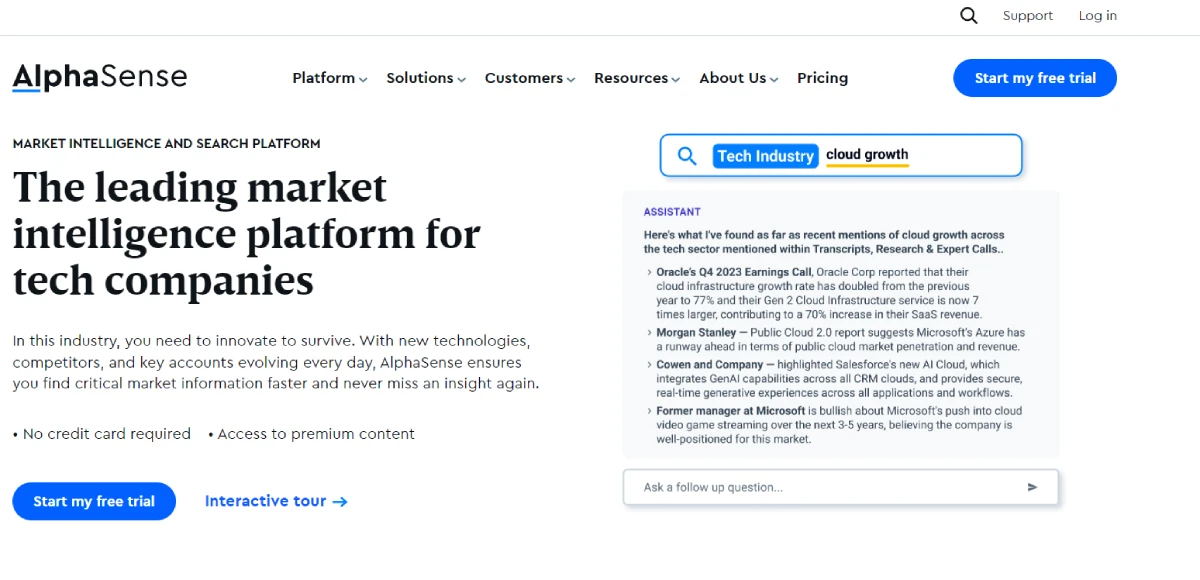Click the AlphaSense logo
Viewport: 1200px width, 580px height.
(100, 77)
